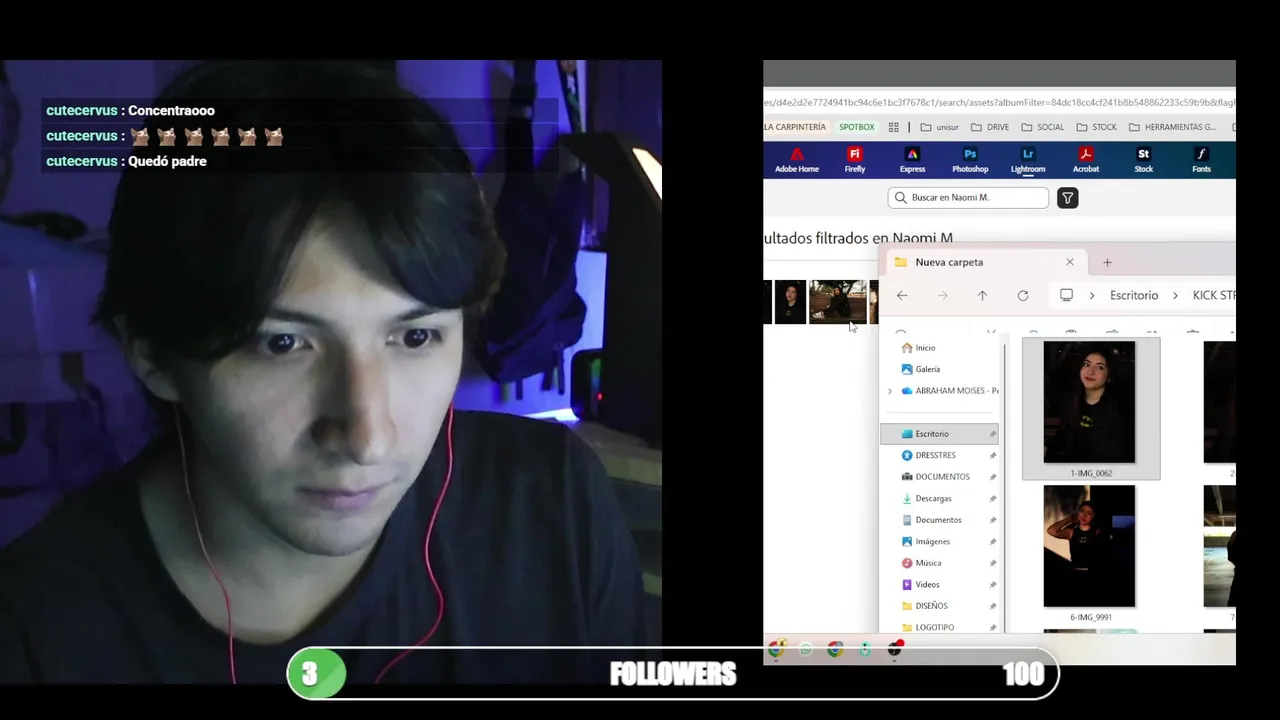The image size is (1280, 720).
Task: Open Firefly from the Adobe app bar
Action: [x=855, y=160]
